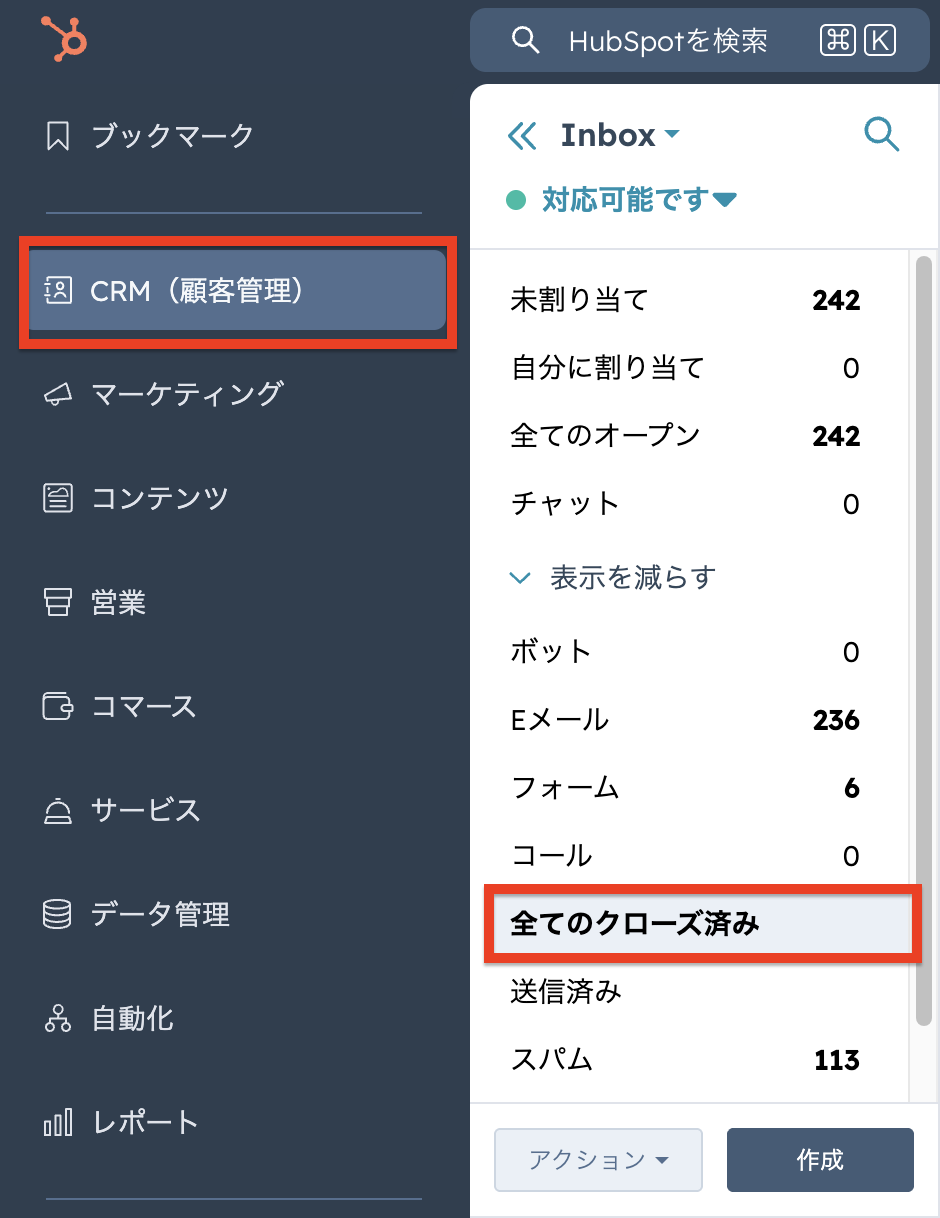The width and height of the screenshot is (940, 1218).
Task: Click the Commerce (コマース) wallet icon
Action: click(x=58, y=706)
